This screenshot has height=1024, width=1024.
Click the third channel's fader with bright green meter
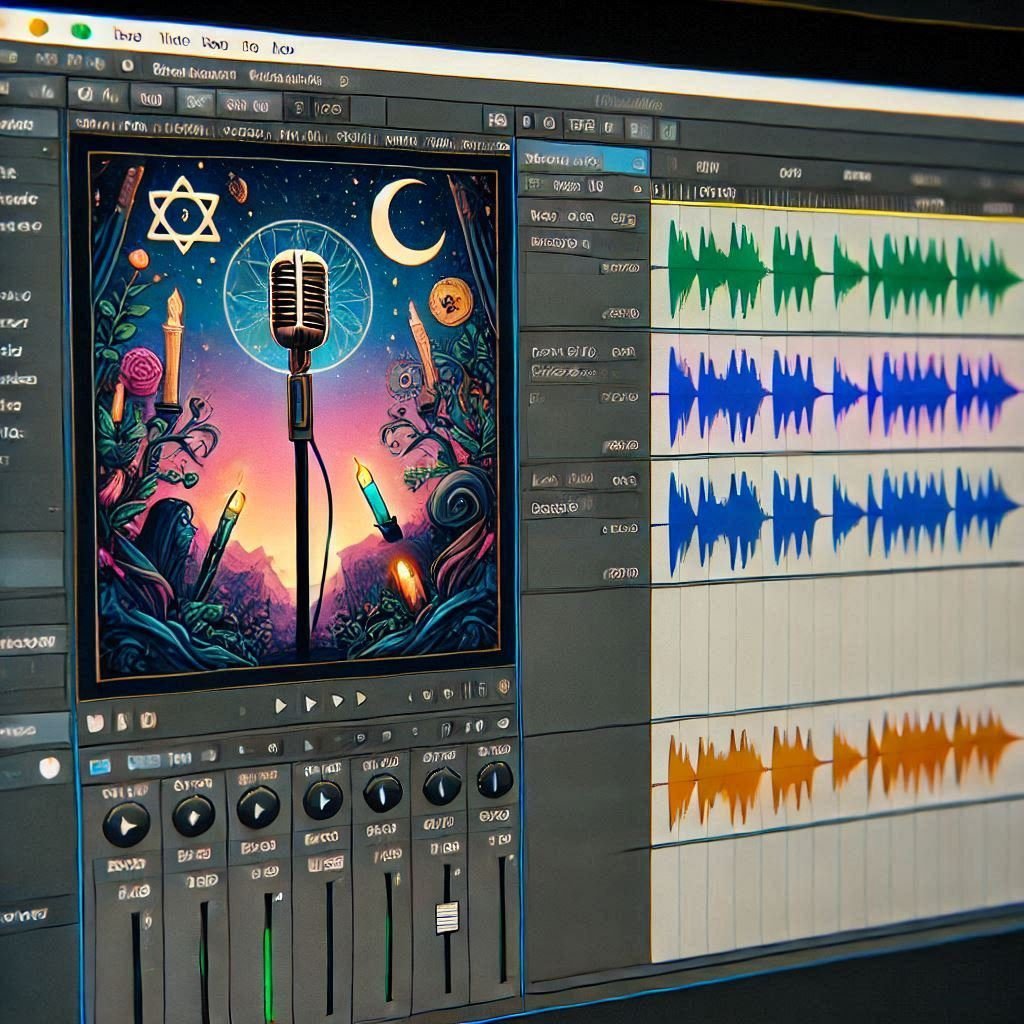click(x=268, y=957)
